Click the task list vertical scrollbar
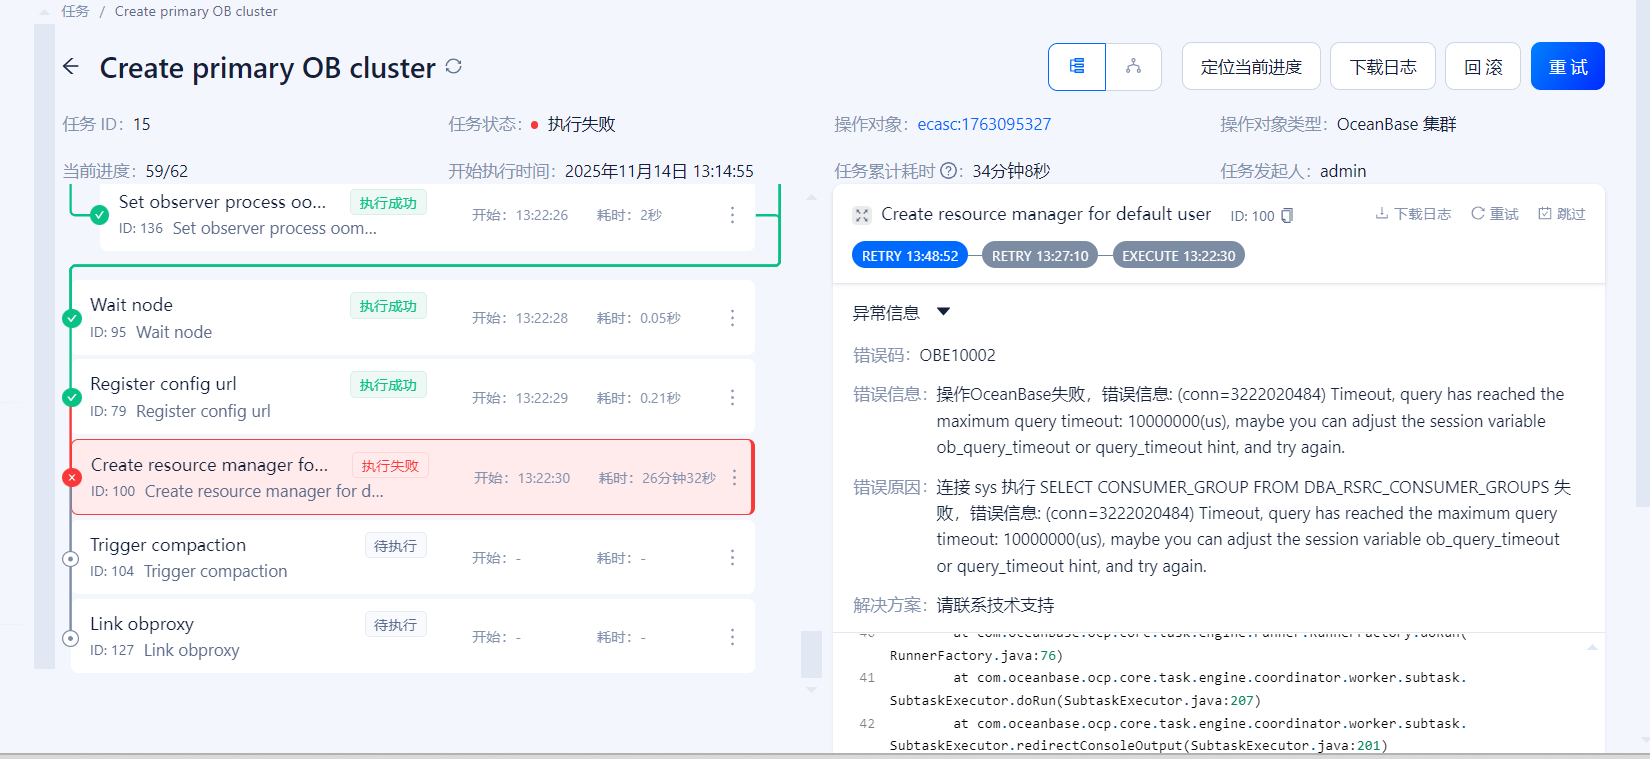 click(x=811, y=654)
